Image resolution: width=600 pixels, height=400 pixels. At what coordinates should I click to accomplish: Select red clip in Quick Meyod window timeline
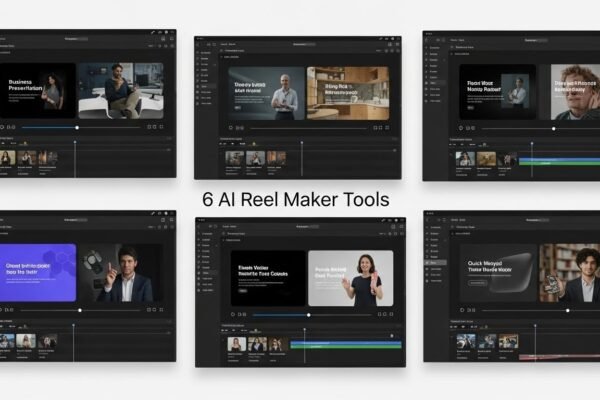click(x=559, y=357)
